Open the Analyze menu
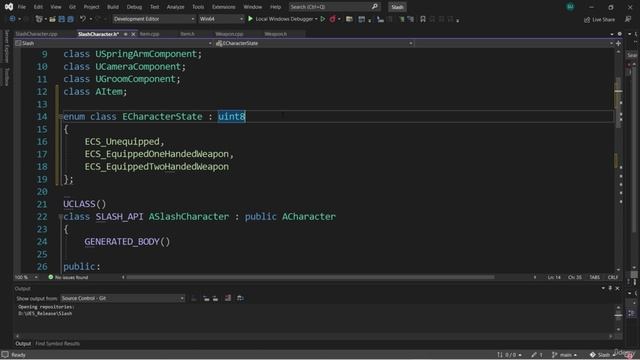640x360 pixels. click(175, 7)
